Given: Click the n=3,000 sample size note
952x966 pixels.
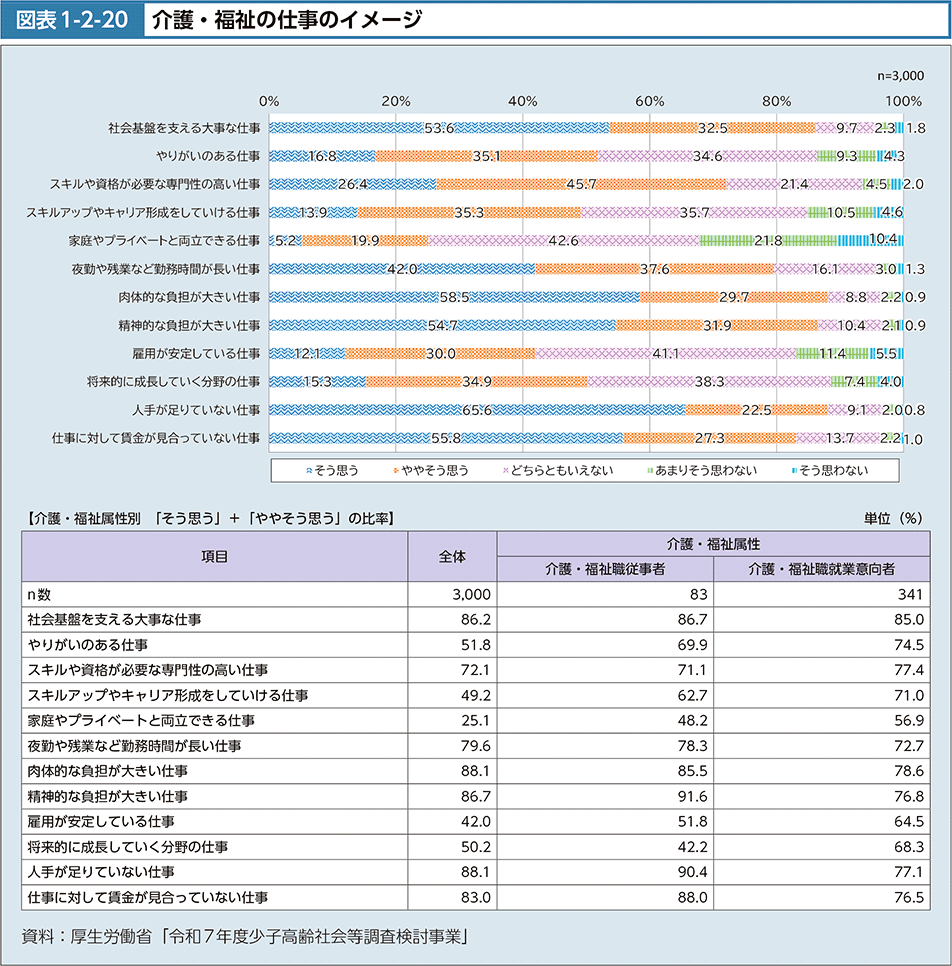Looking at the screenshot, I should (900, 76).
